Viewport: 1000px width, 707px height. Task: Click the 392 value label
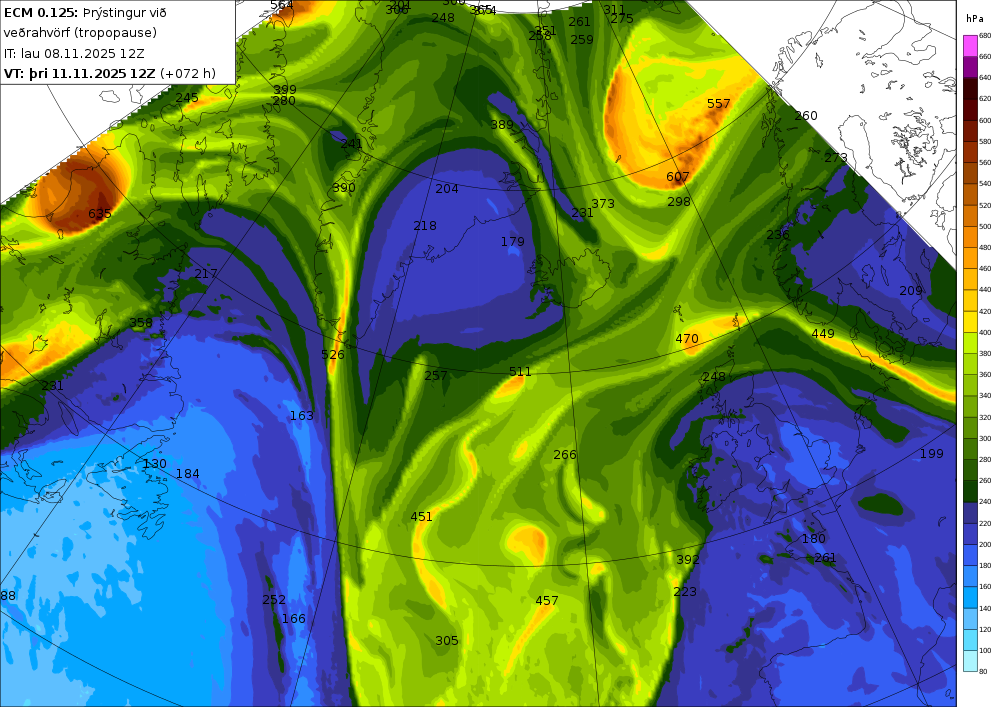(688, 559)
